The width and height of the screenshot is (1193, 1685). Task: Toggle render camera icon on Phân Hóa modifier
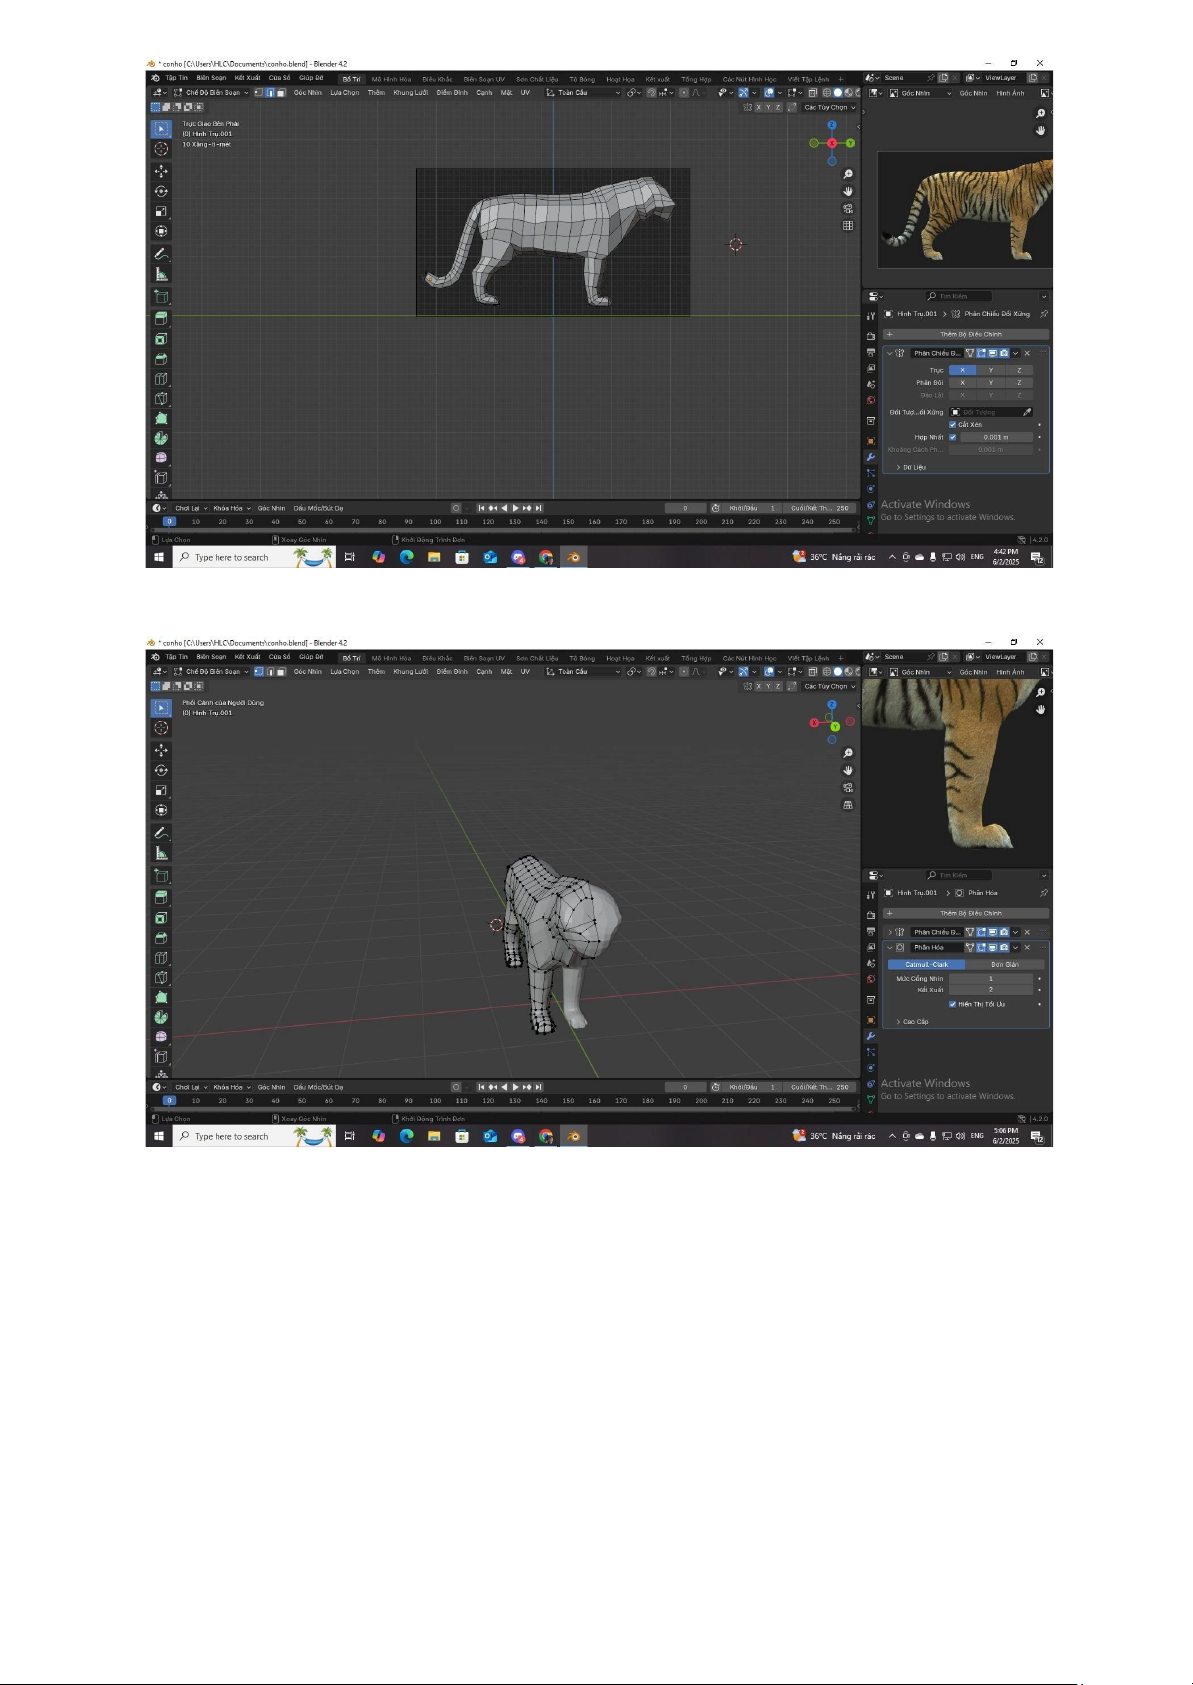1004,947
